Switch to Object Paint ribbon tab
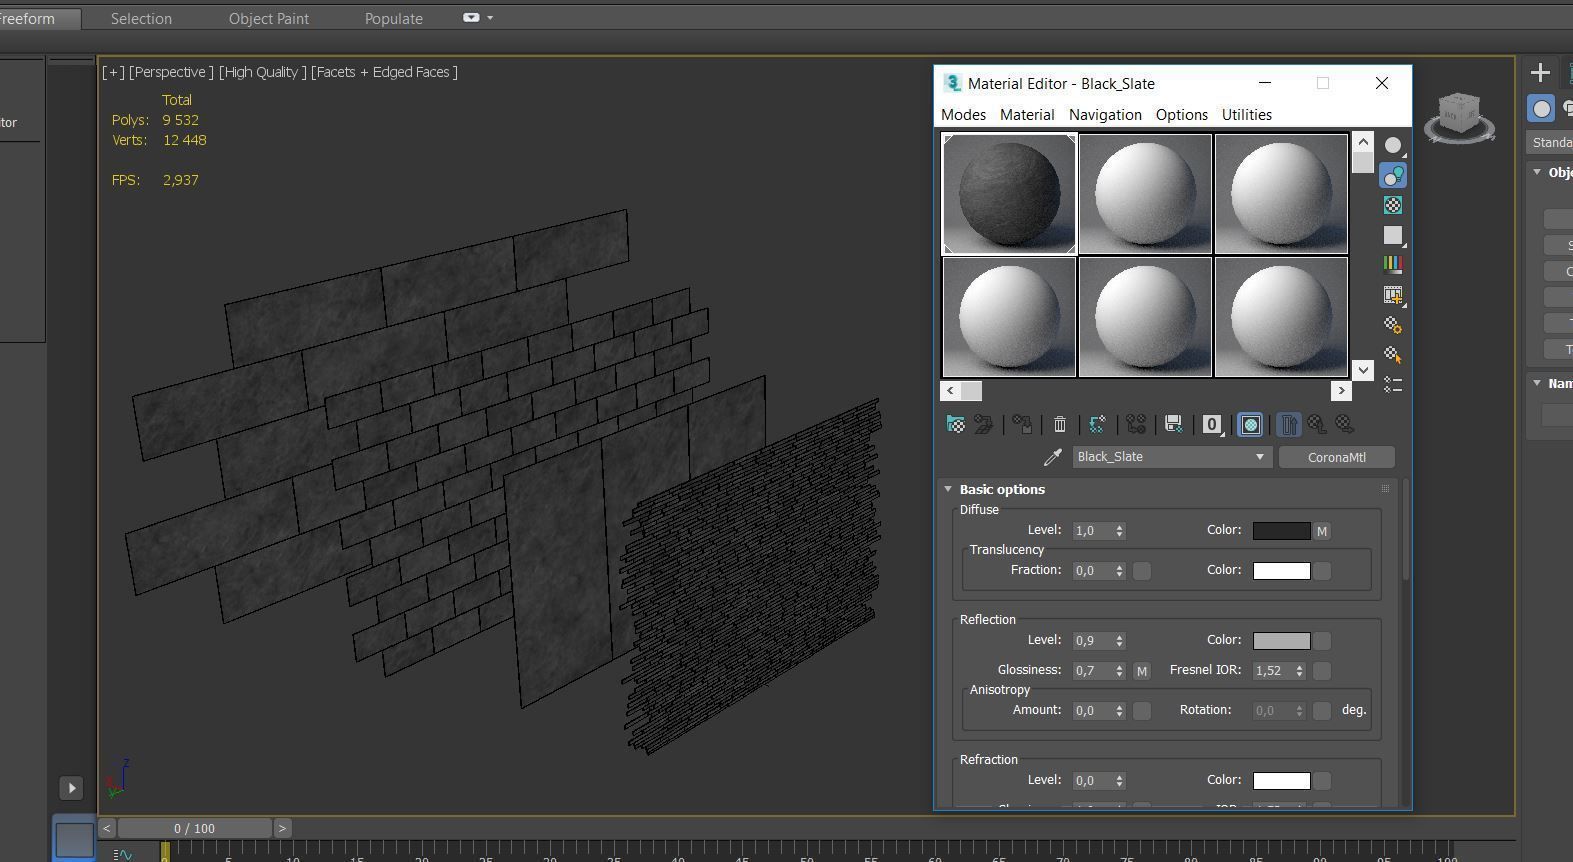Viewport: 1573px width, 862px height. tap(268, 18)
